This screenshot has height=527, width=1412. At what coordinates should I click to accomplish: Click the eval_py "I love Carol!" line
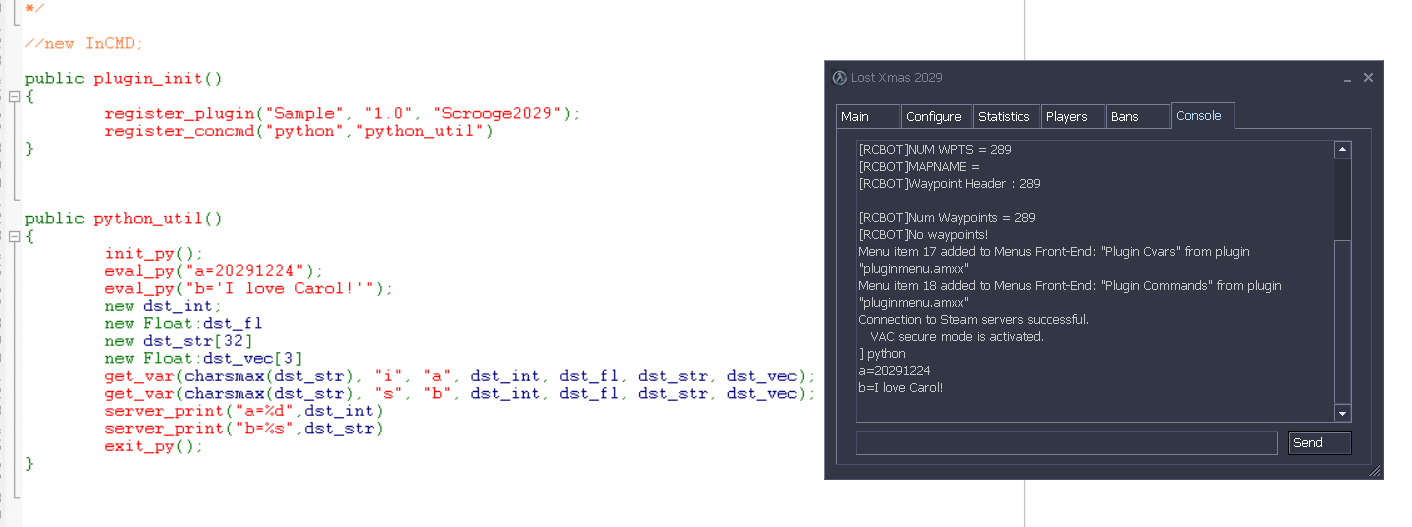(249, 288)
